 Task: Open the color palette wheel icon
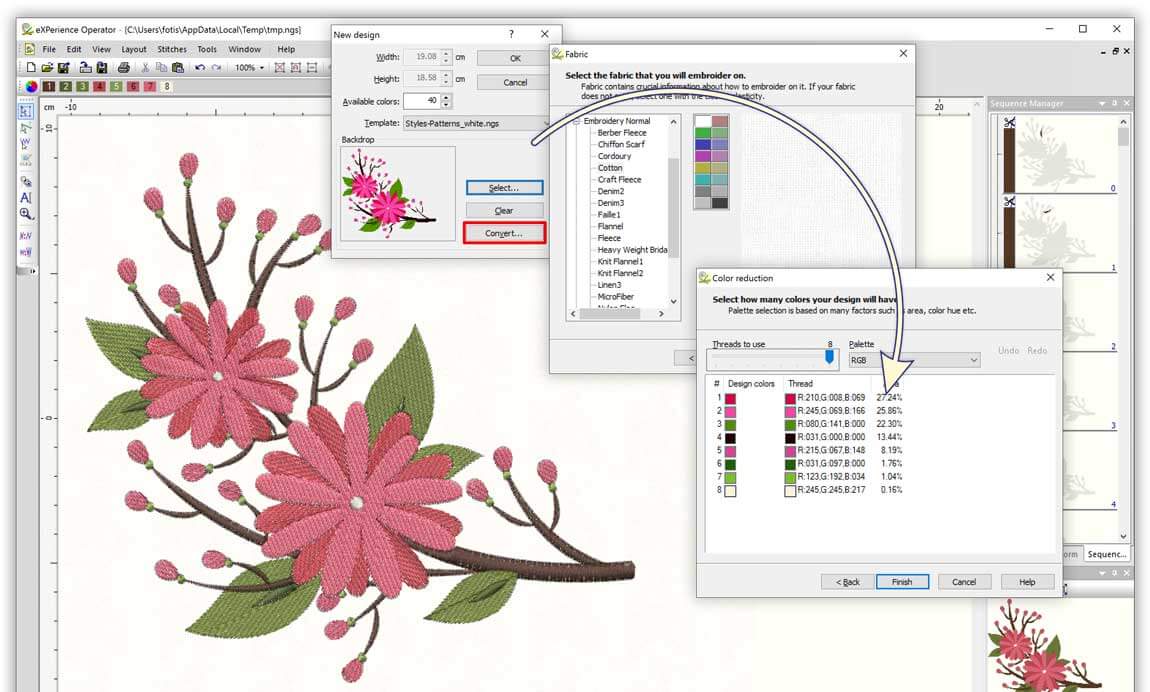click(x=33, y=85)
